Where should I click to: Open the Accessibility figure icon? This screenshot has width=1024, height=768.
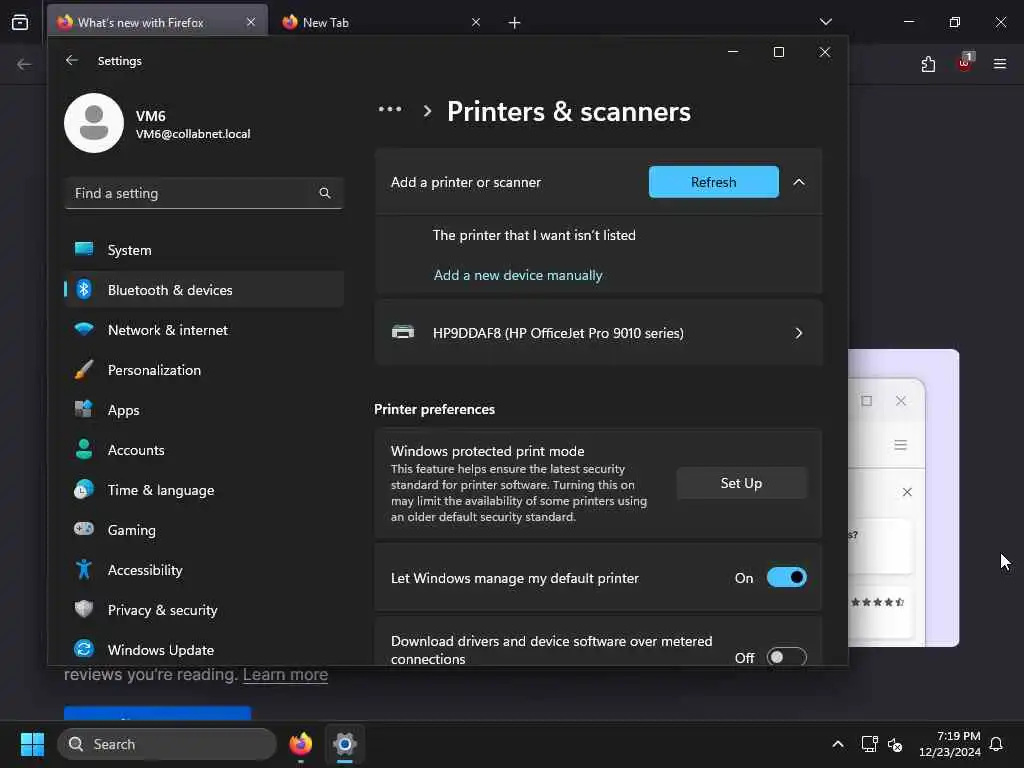(x=84, y=569)
